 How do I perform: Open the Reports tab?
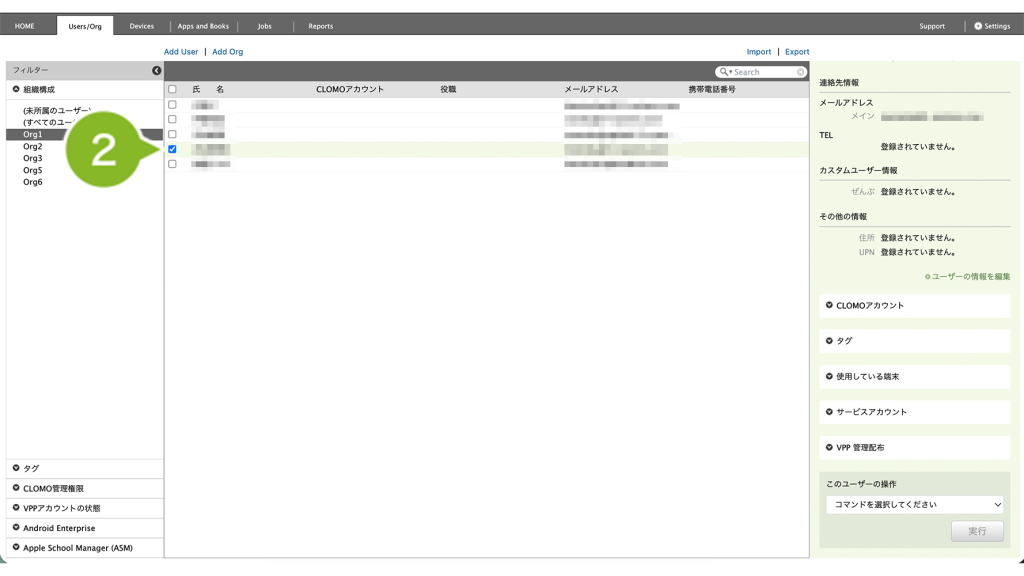click(320, 26)
